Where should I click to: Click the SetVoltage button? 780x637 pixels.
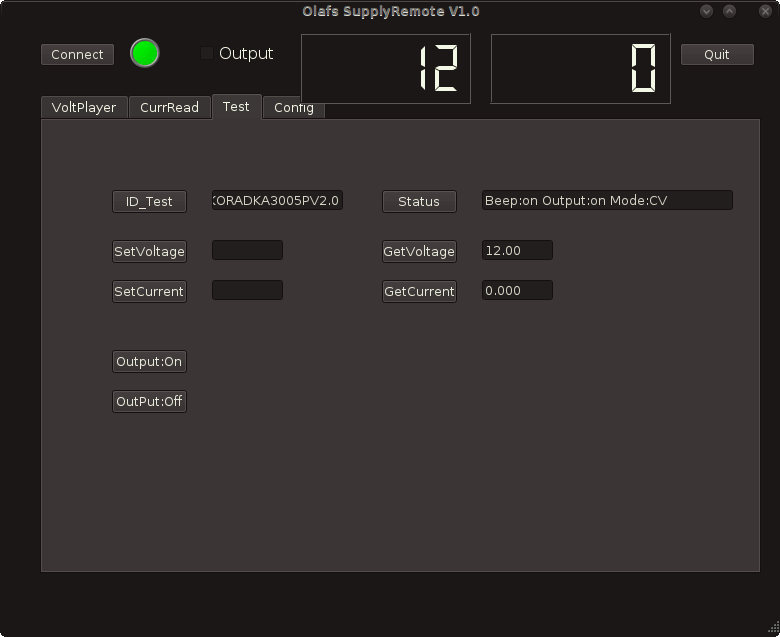pyautogui.click(x=149, y=251)
